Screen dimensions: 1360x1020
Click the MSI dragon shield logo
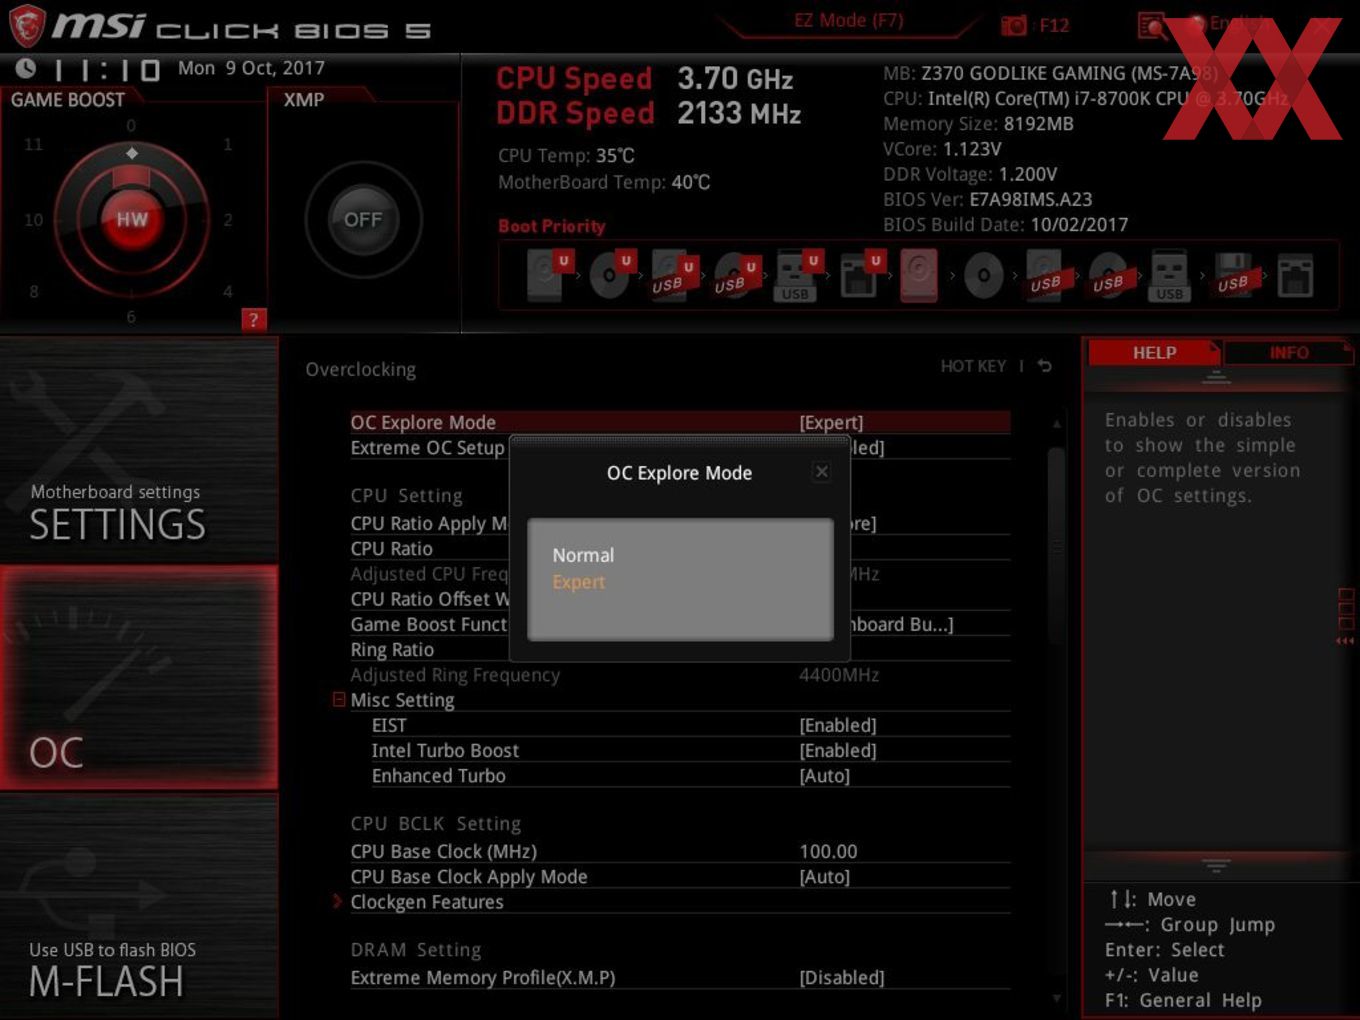pyautogui.click(x=26, y=26)
